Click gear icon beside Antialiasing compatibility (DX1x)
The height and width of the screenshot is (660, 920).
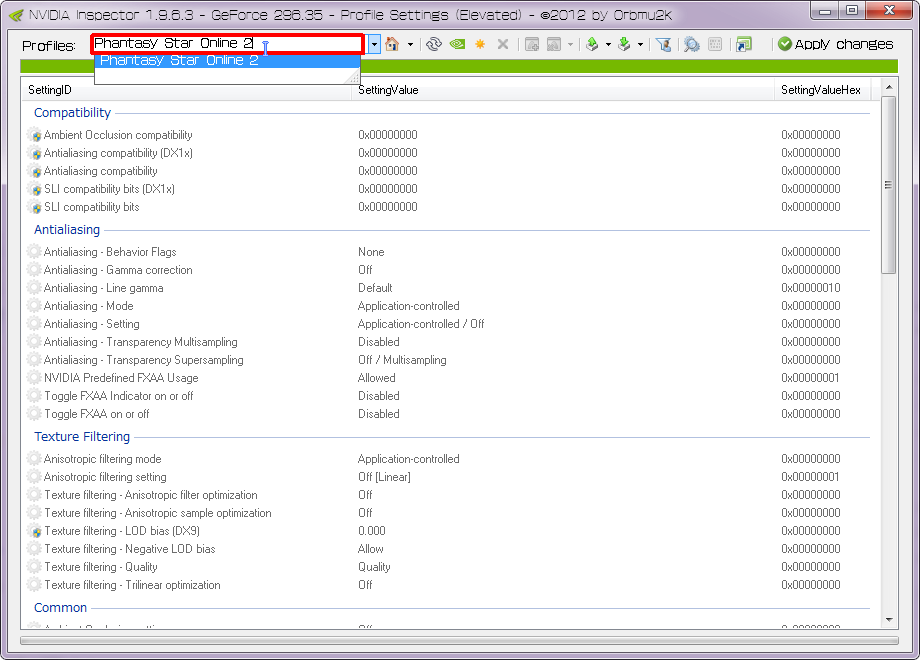coord(35,153)
